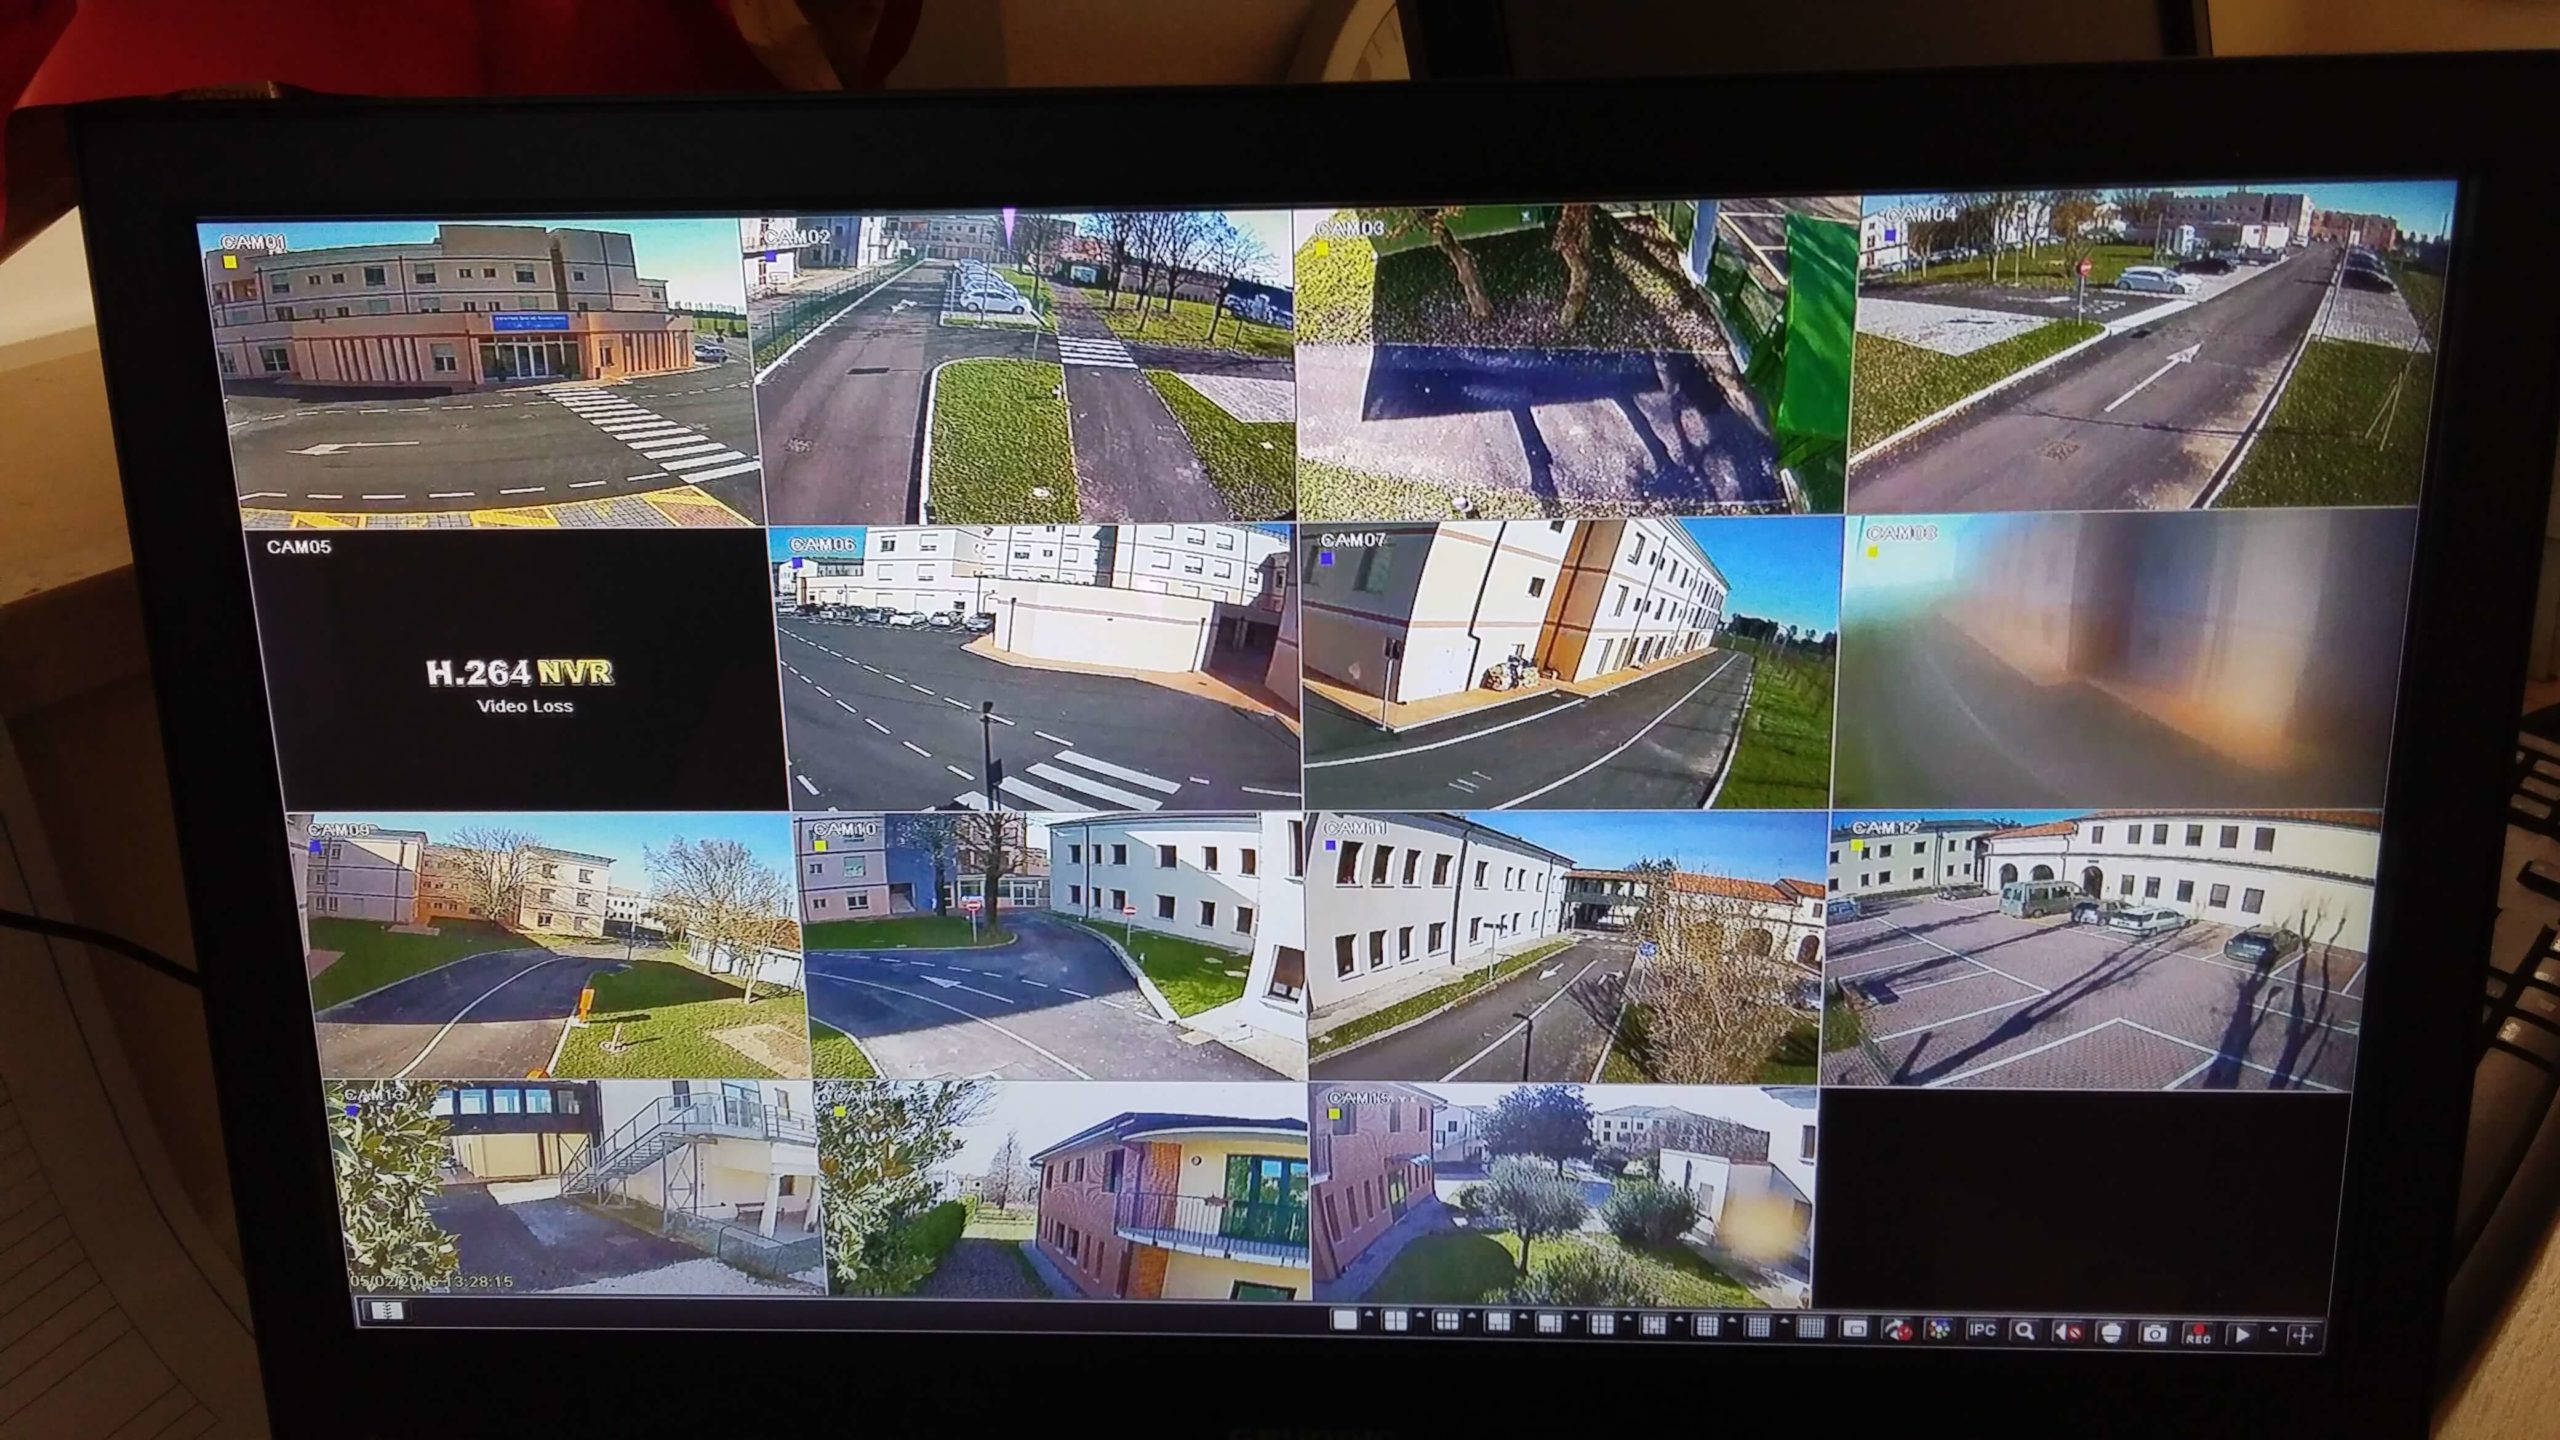Click the CAM01 building entrance feed
The width and height of the screenshot is (2560, 1440).
tap(480, 370)
